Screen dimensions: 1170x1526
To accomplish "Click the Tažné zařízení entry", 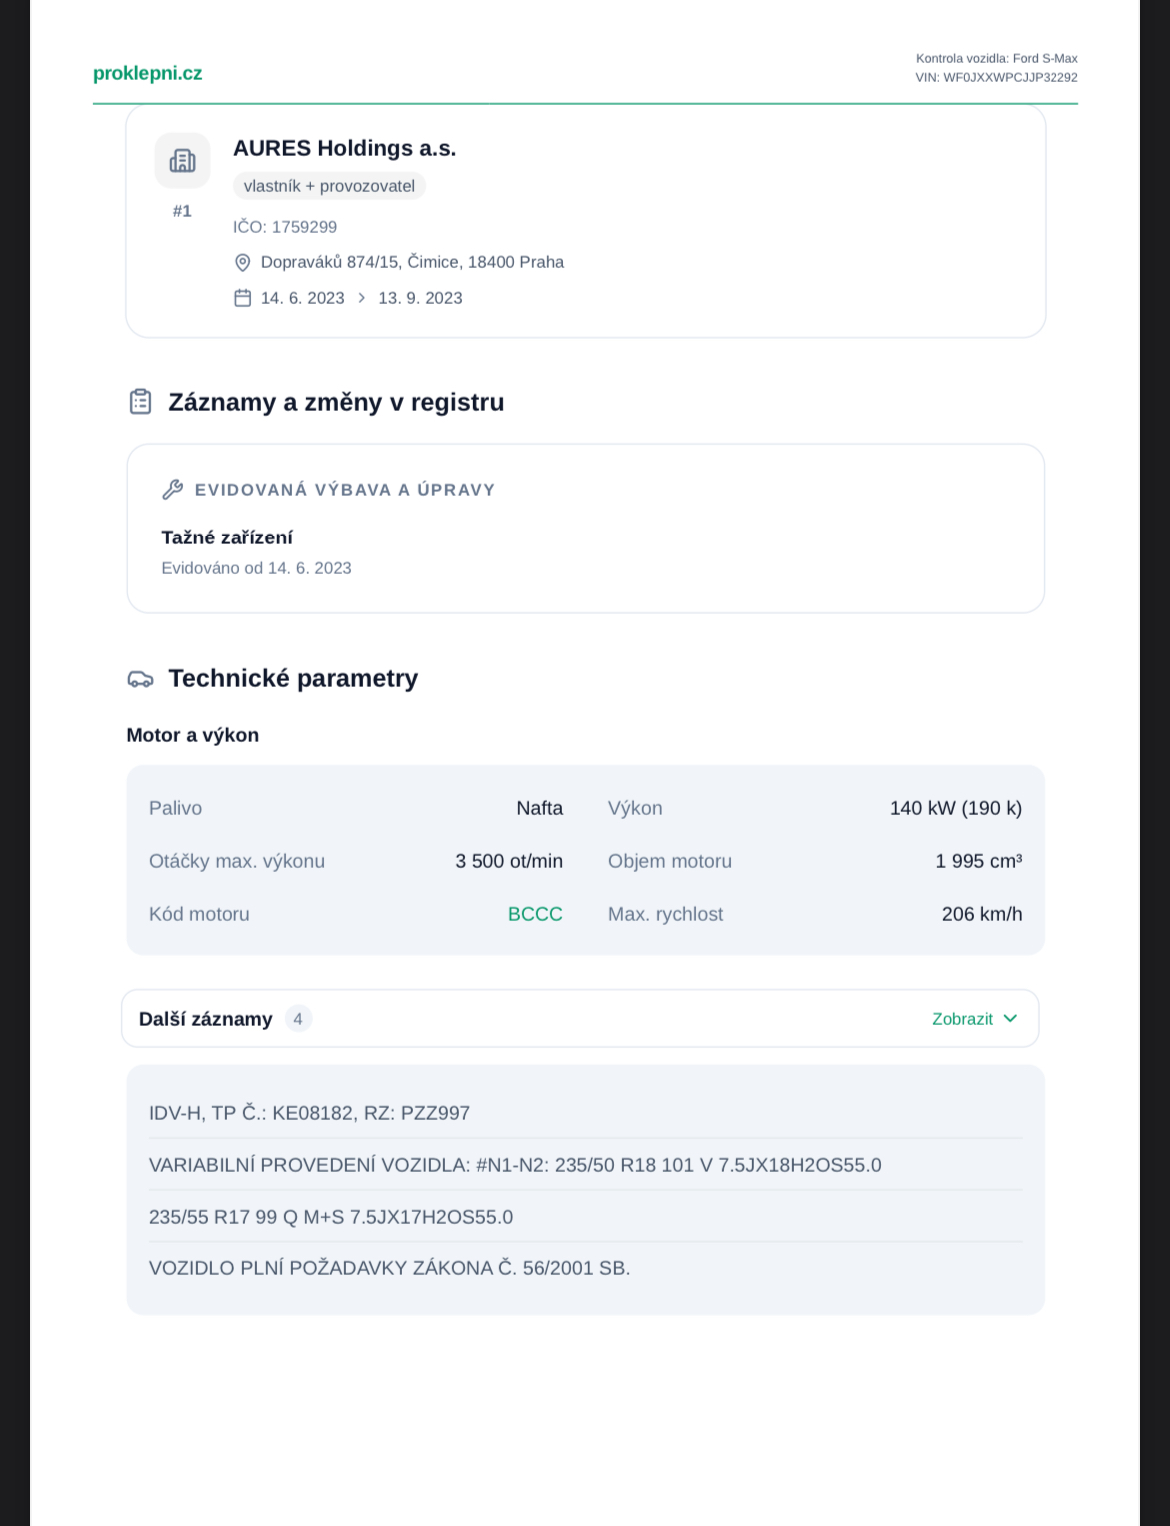I will click(x=227, y=537).
